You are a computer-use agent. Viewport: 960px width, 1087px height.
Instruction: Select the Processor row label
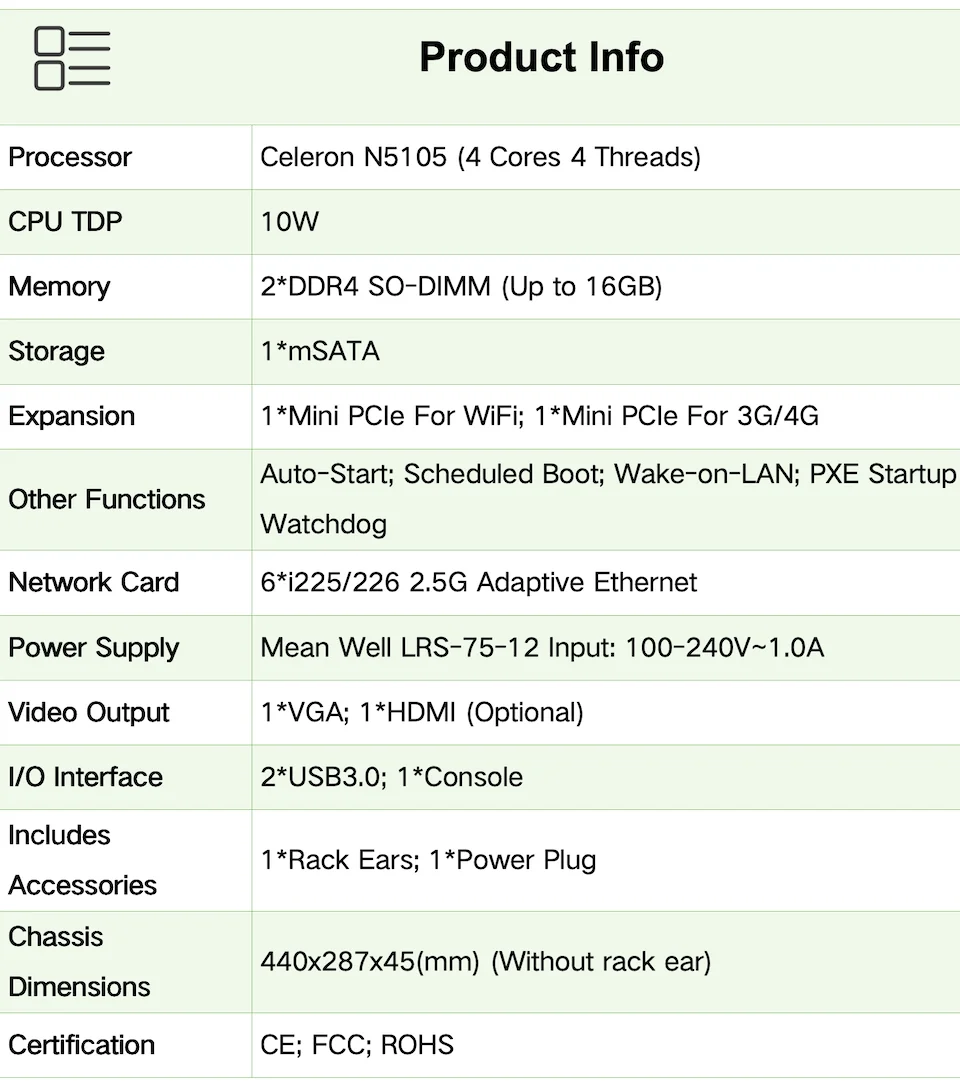click(70, 157)
